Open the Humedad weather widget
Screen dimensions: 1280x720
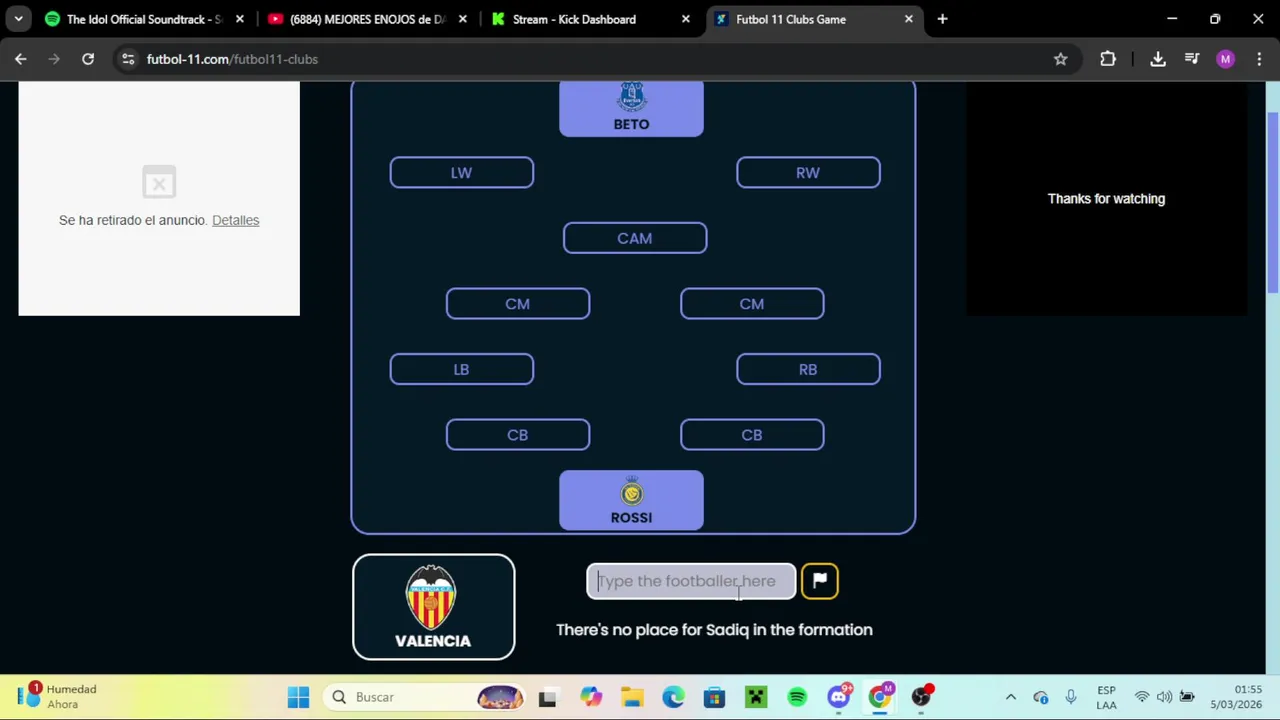tap(58, 697)
